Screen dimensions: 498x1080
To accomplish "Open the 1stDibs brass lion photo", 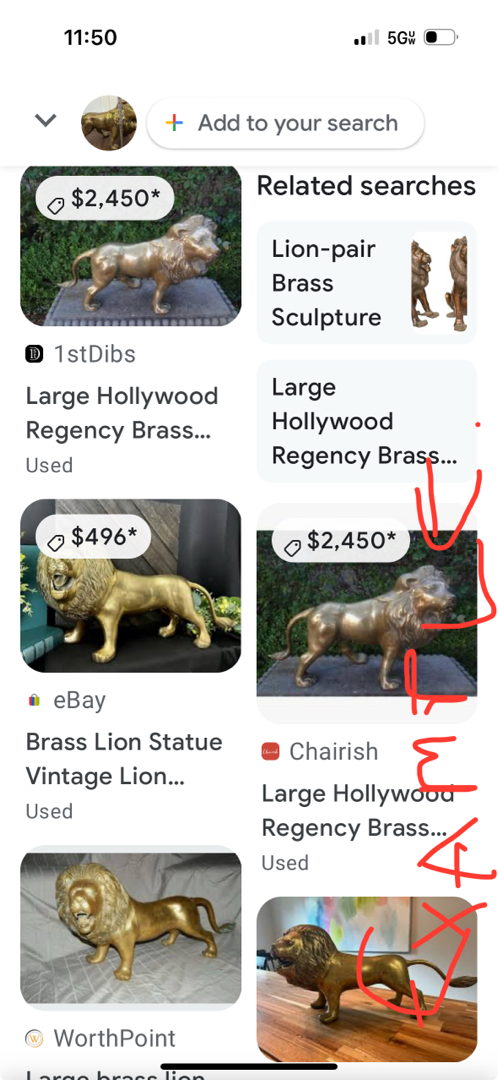I will (x=131, y=246).
